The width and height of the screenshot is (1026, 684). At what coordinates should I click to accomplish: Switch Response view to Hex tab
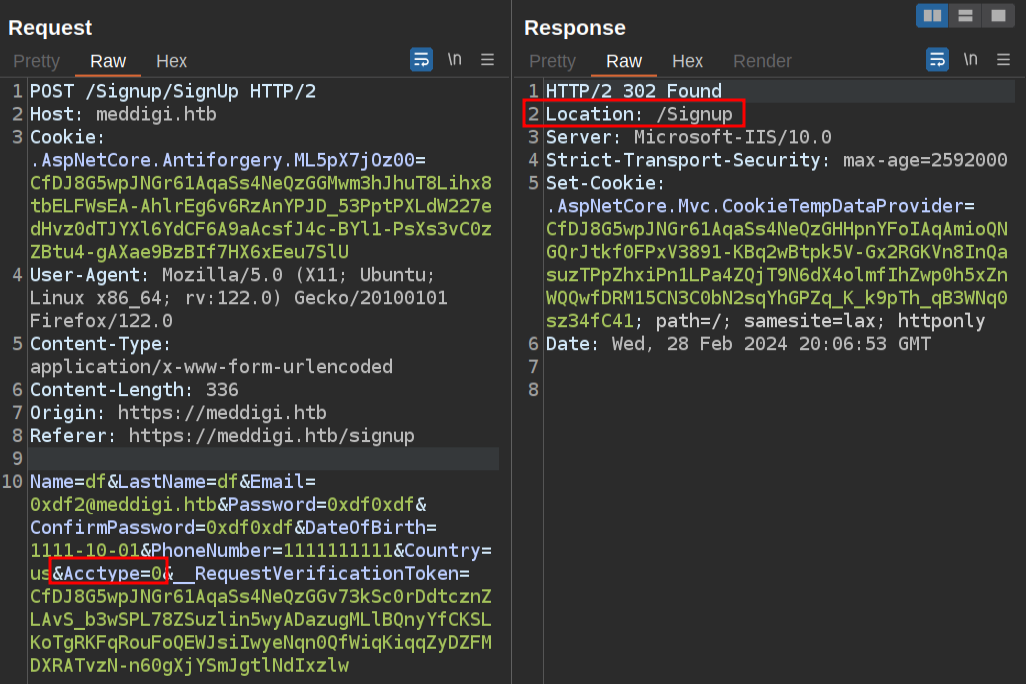(x=687, y=61)
